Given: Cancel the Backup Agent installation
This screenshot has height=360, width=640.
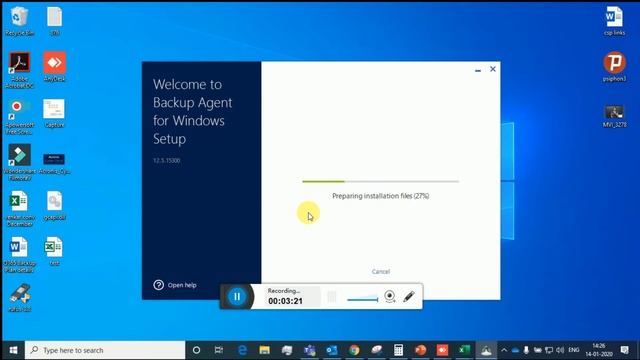Looking at the screenshot, I should point(380,271).
